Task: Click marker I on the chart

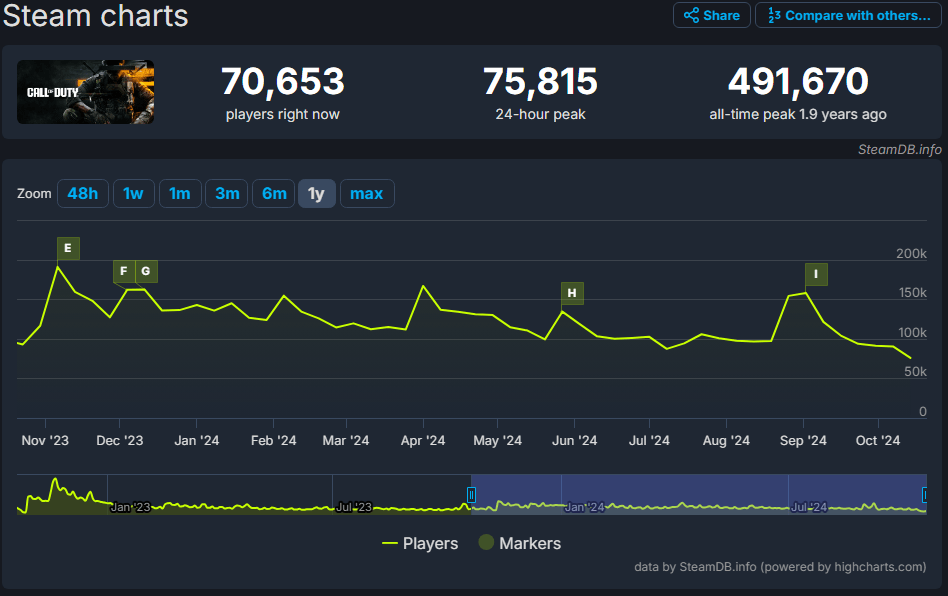Action: (816, 274)
